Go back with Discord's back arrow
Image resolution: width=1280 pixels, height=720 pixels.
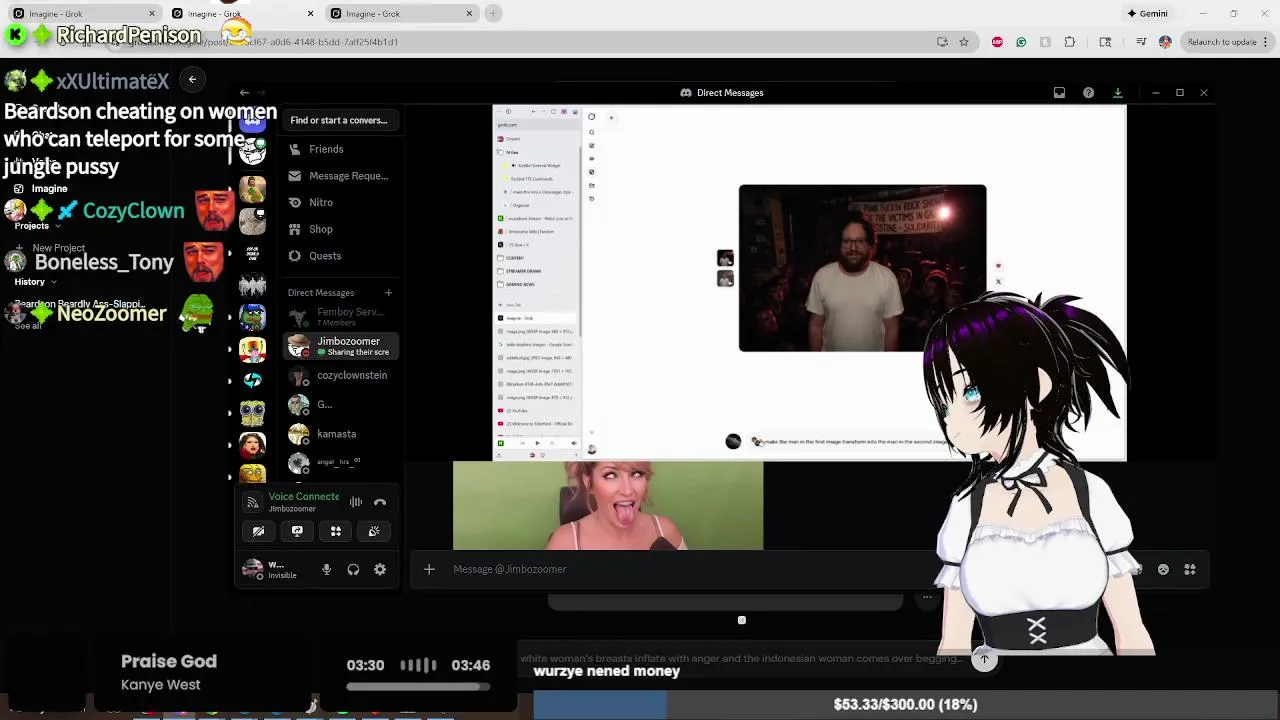244,93
